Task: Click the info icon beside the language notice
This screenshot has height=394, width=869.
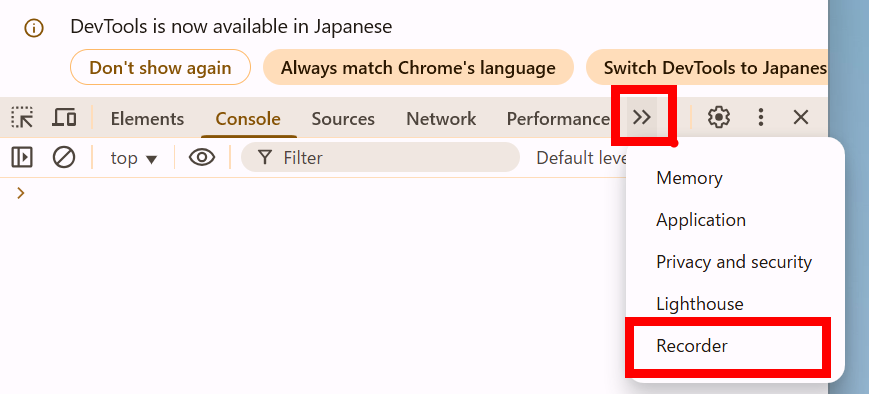Action: pyautogui.click(x=34, y=28)
